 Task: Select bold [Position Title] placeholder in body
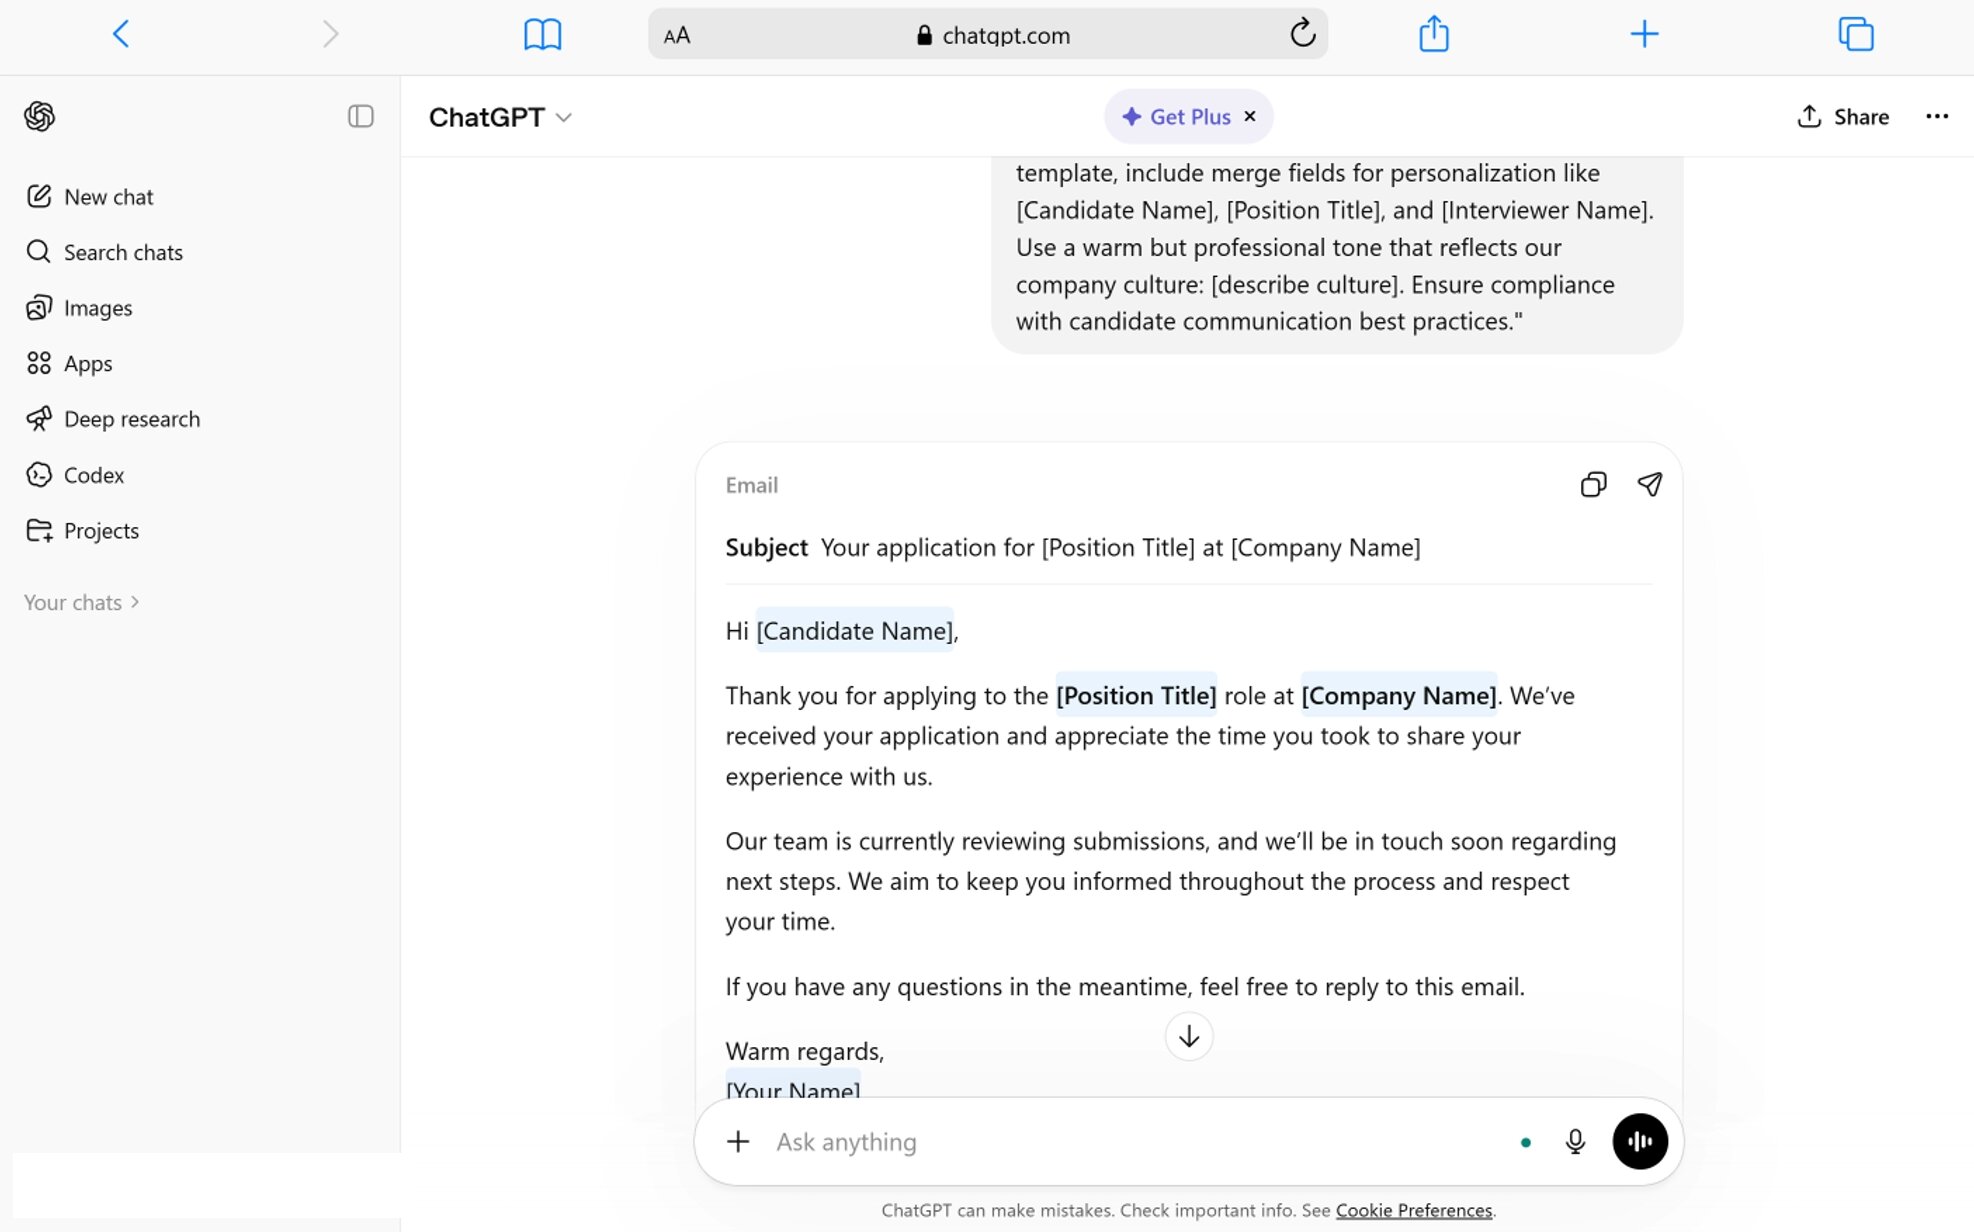click(1136, 696)
